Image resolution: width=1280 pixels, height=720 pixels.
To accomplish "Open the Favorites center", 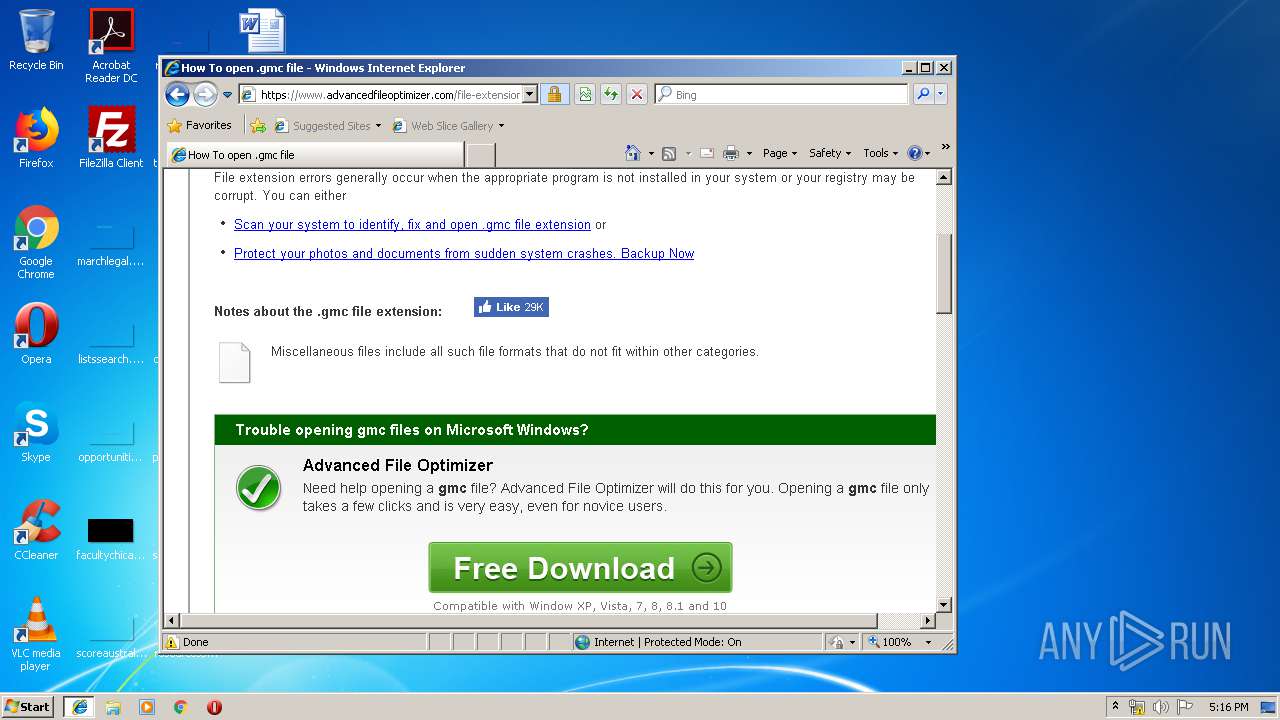I will (x=200, y=125).
